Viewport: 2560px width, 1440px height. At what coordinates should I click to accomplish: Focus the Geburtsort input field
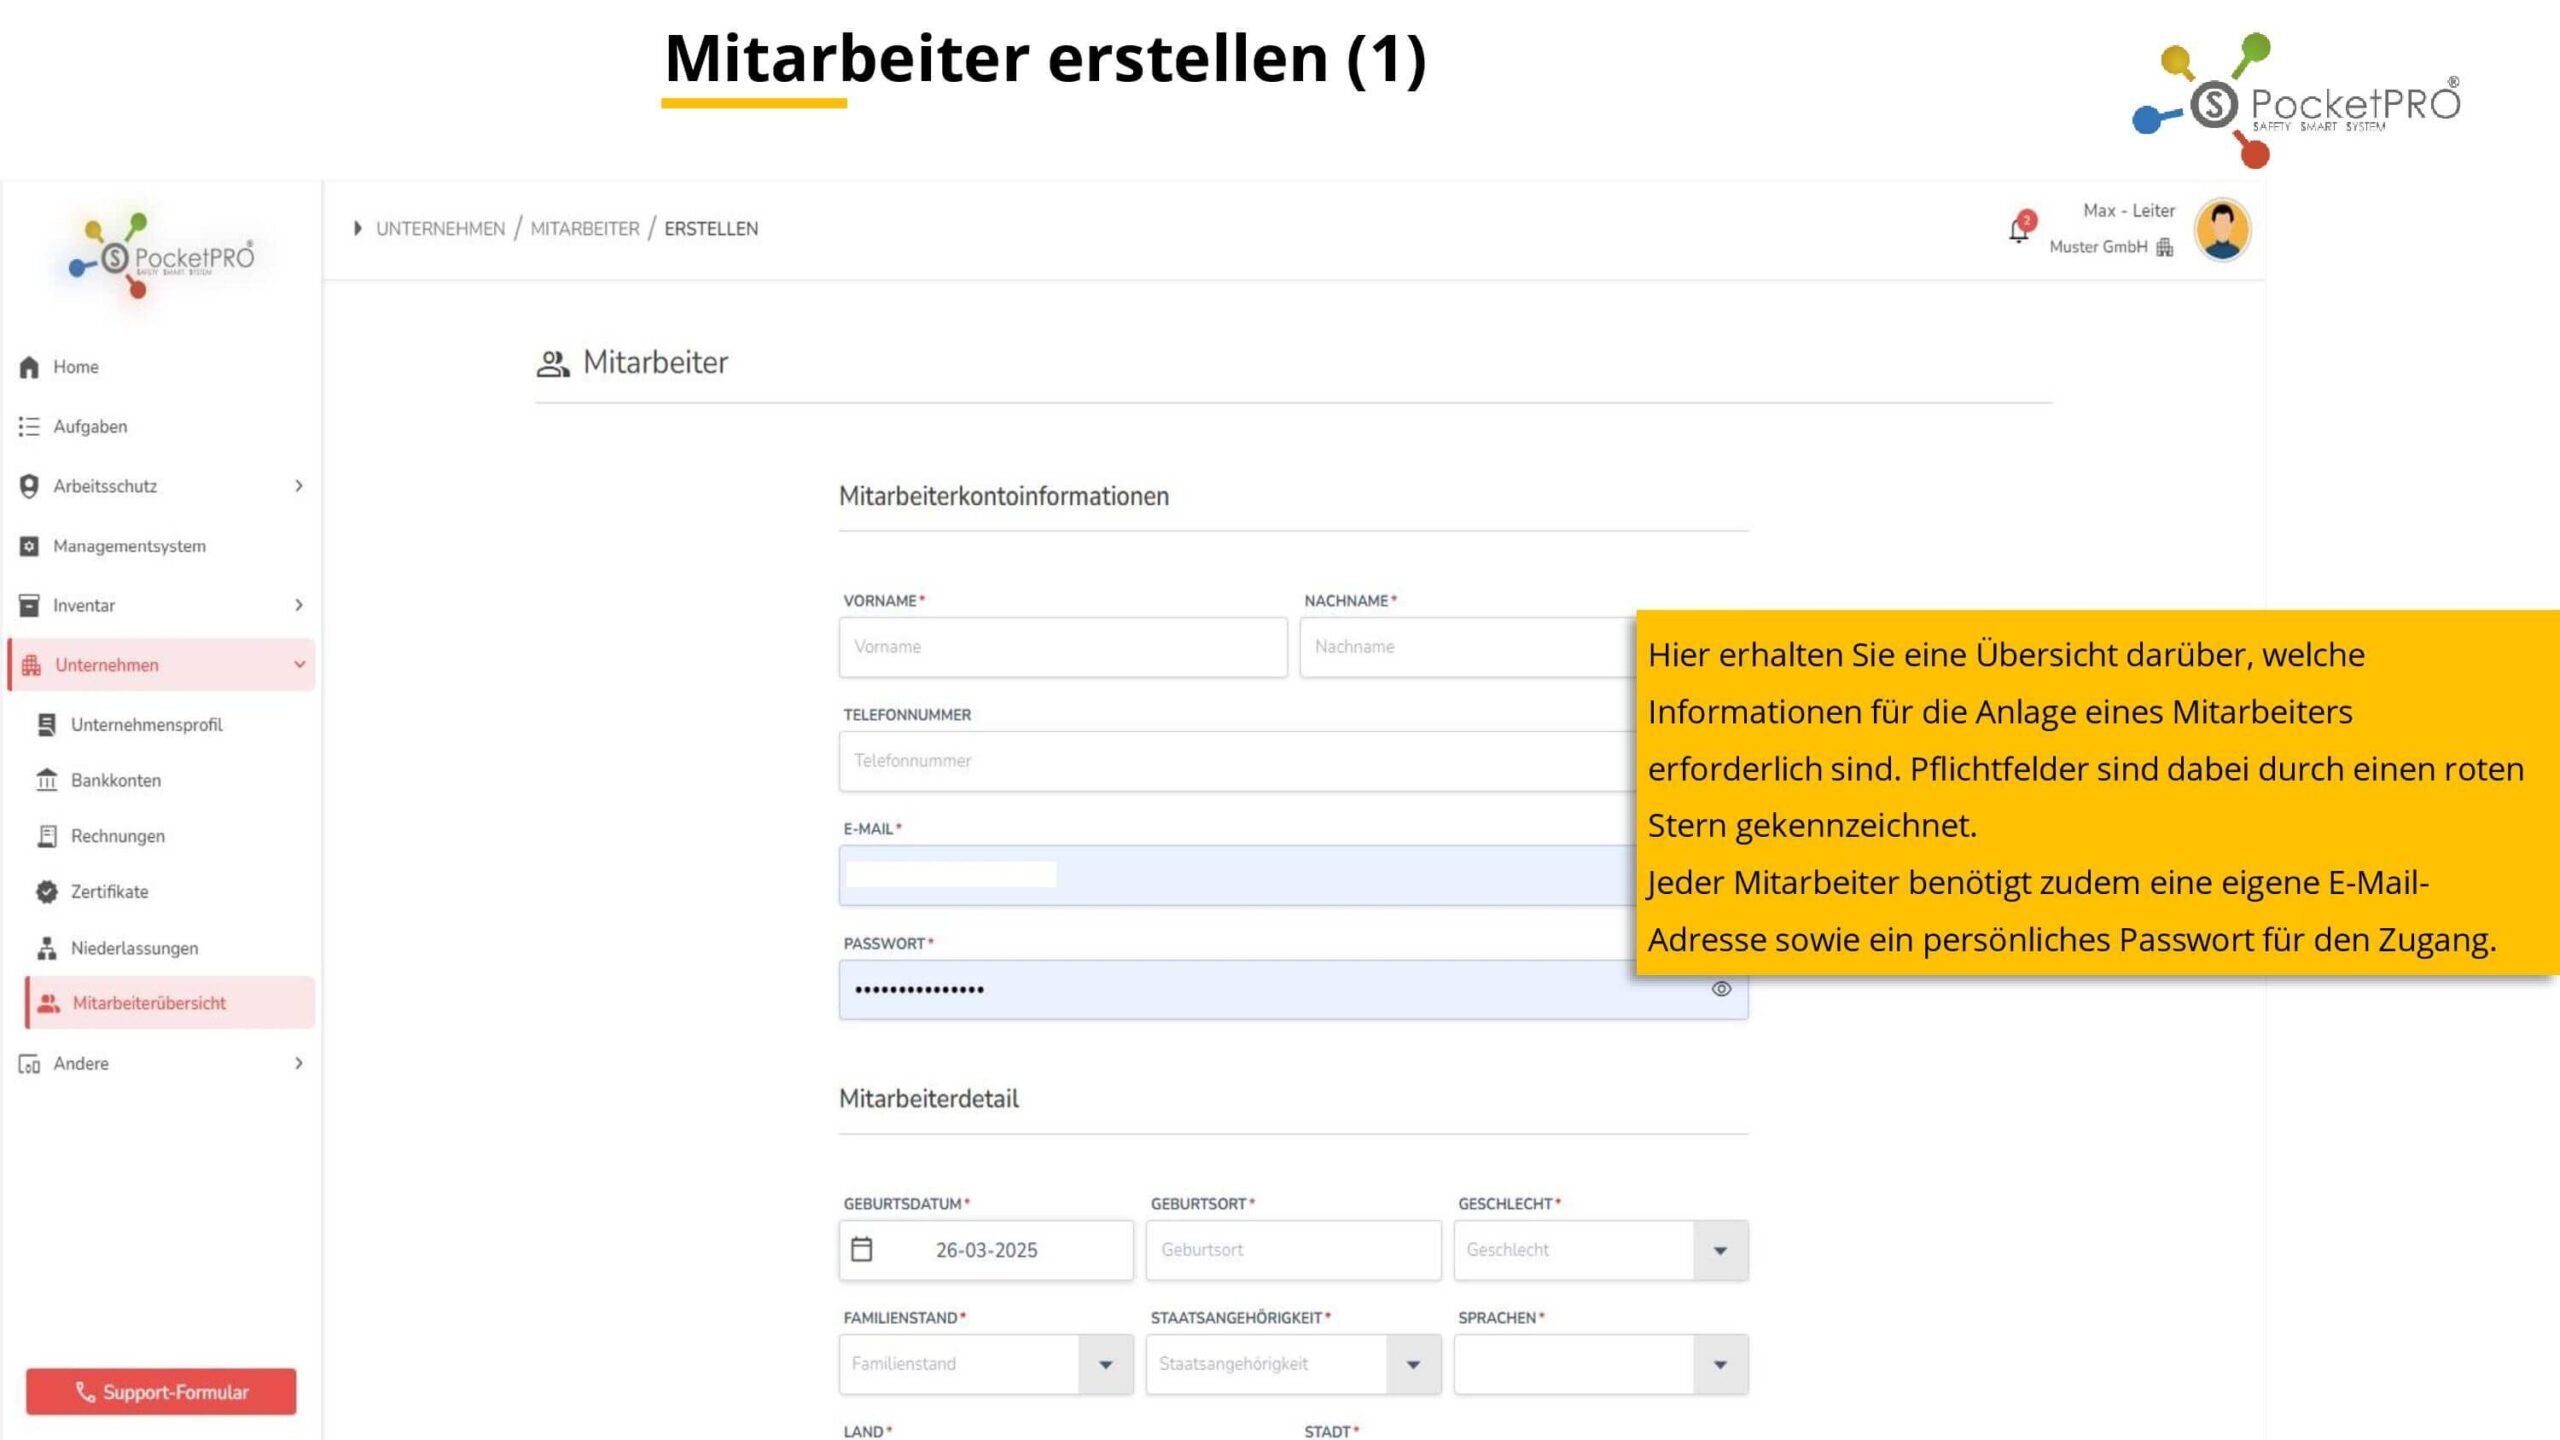[x=1293, y=1250]
